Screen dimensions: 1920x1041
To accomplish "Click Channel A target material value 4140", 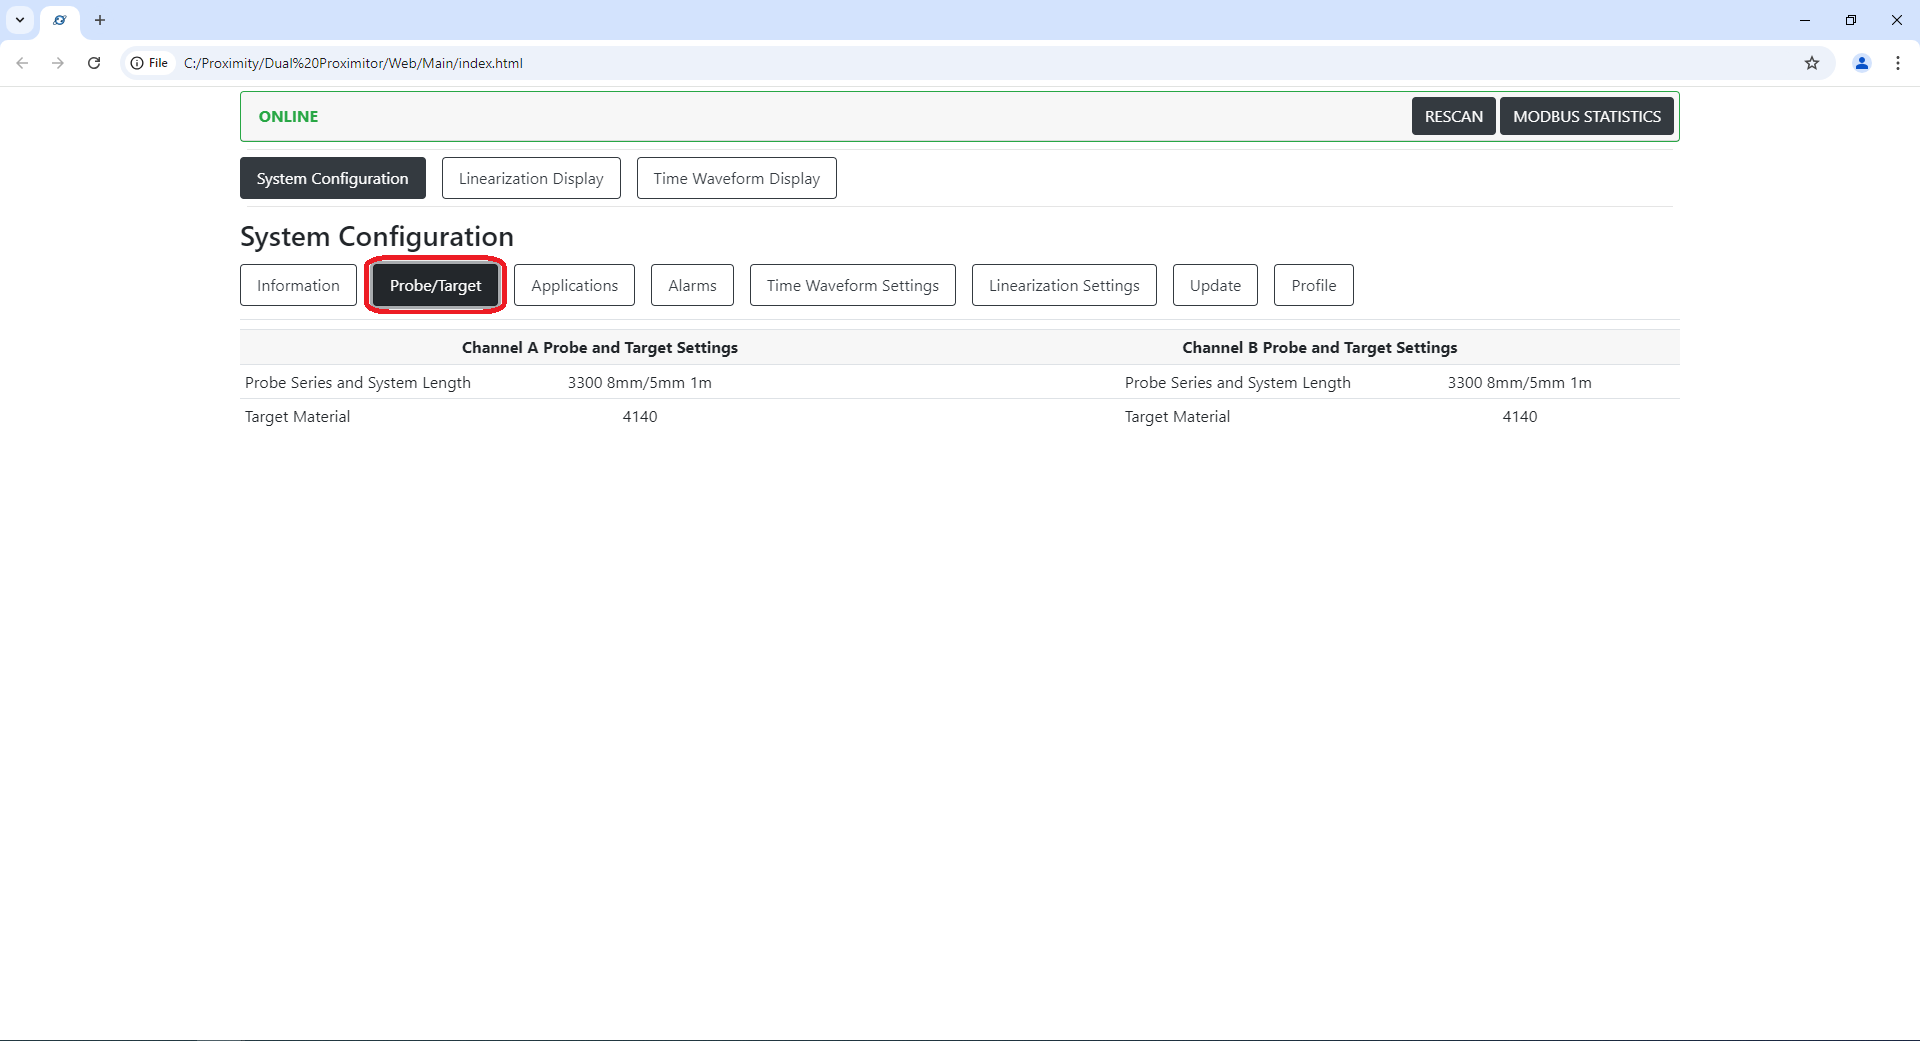I will point(640,416).
